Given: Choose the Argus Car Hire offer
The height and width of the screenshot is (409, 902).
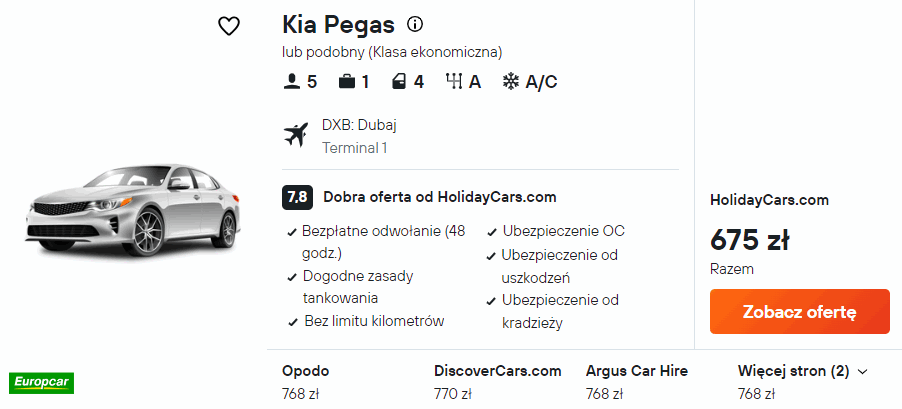Looking at the screenshot, I should pyautogui.click(x=637, y=381).
